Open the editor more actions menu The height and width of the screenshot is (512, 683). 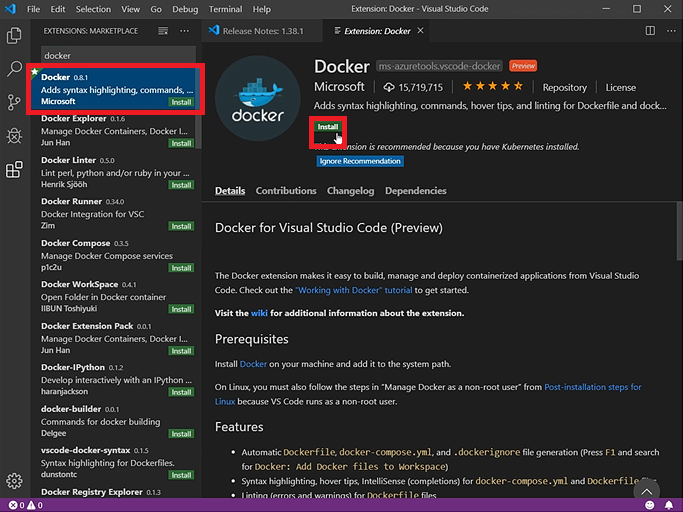(x=671, y=31)
